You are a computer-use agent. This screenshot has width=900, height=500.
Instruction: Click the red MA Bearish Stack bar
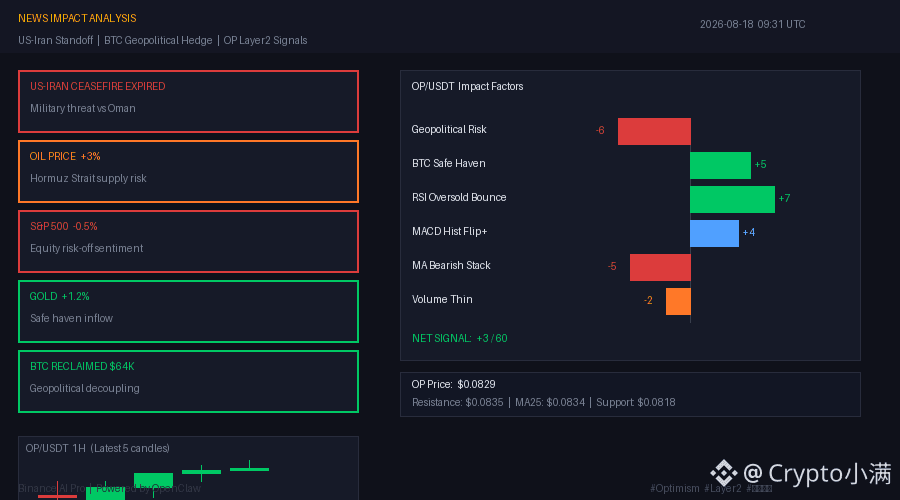pos(661,268)
